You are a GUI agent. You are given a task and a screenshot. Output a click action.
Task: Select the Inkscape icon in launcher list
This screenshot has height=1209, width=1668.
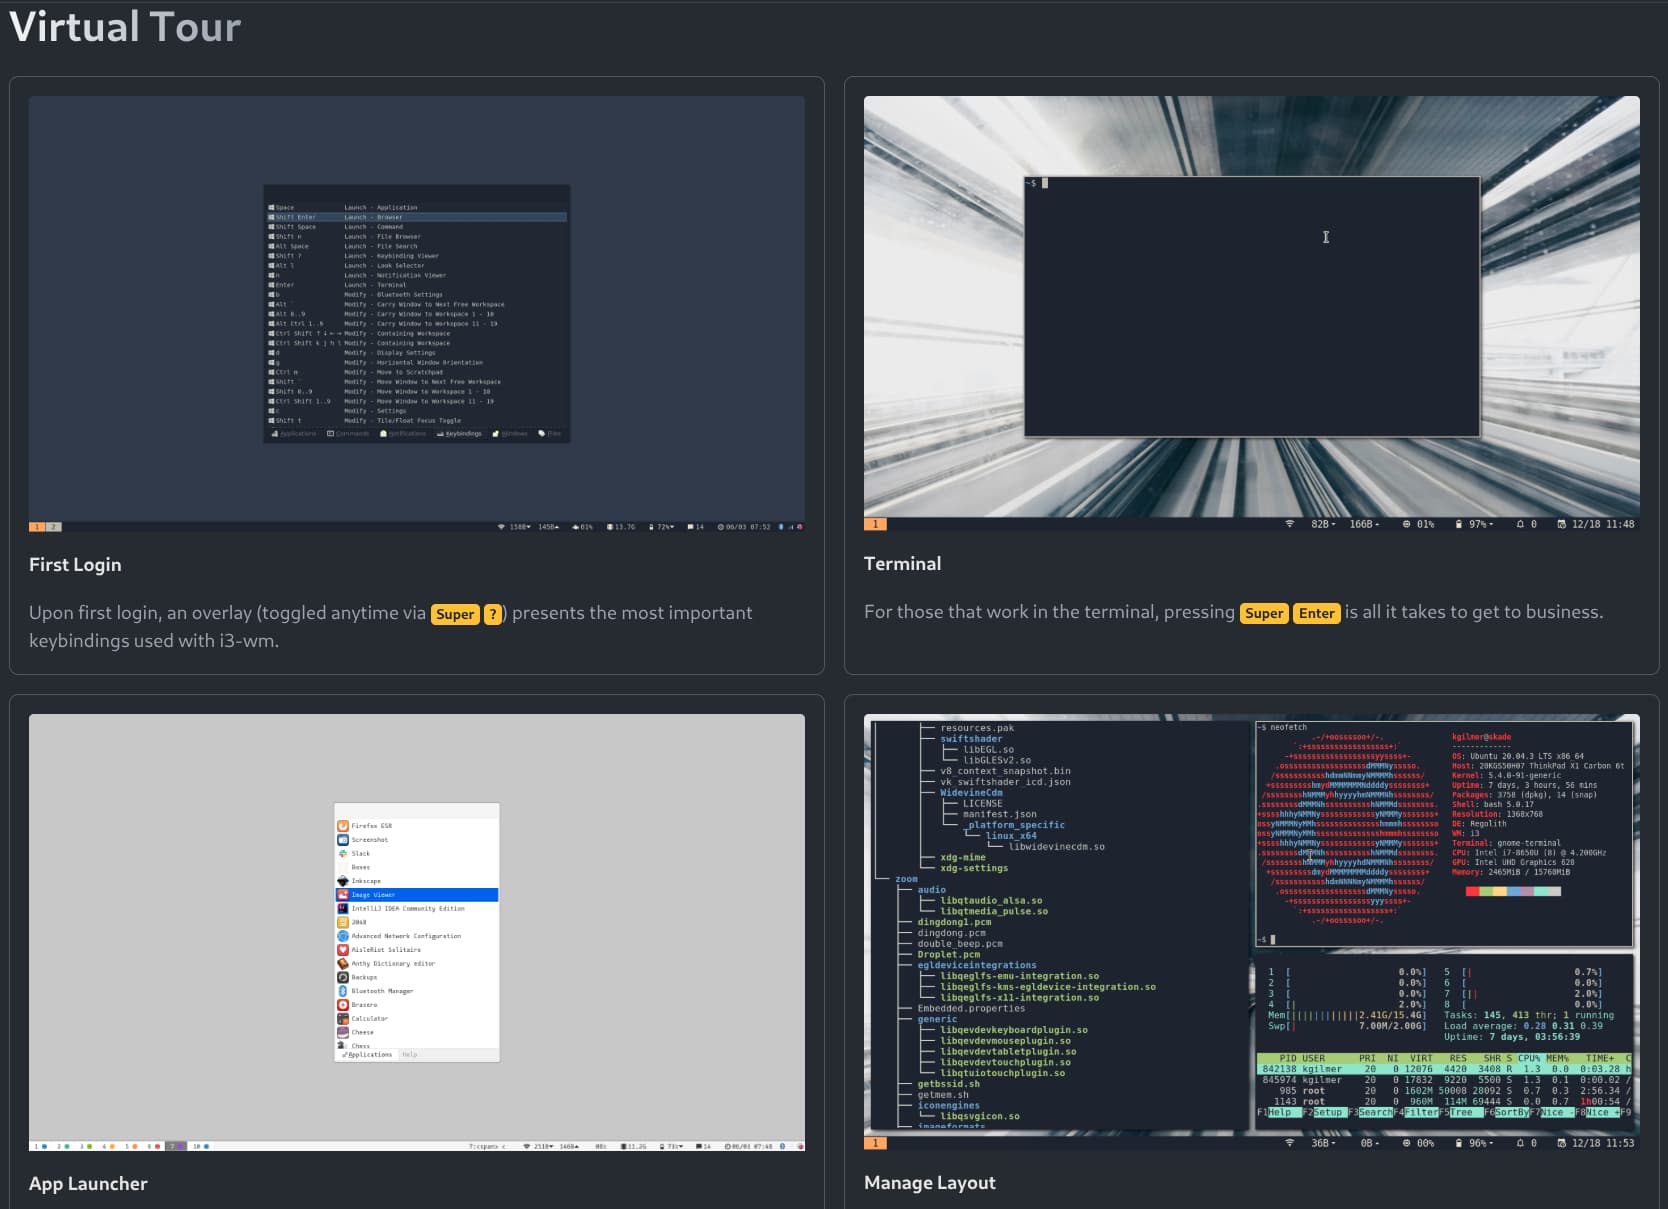pos(343,881)
